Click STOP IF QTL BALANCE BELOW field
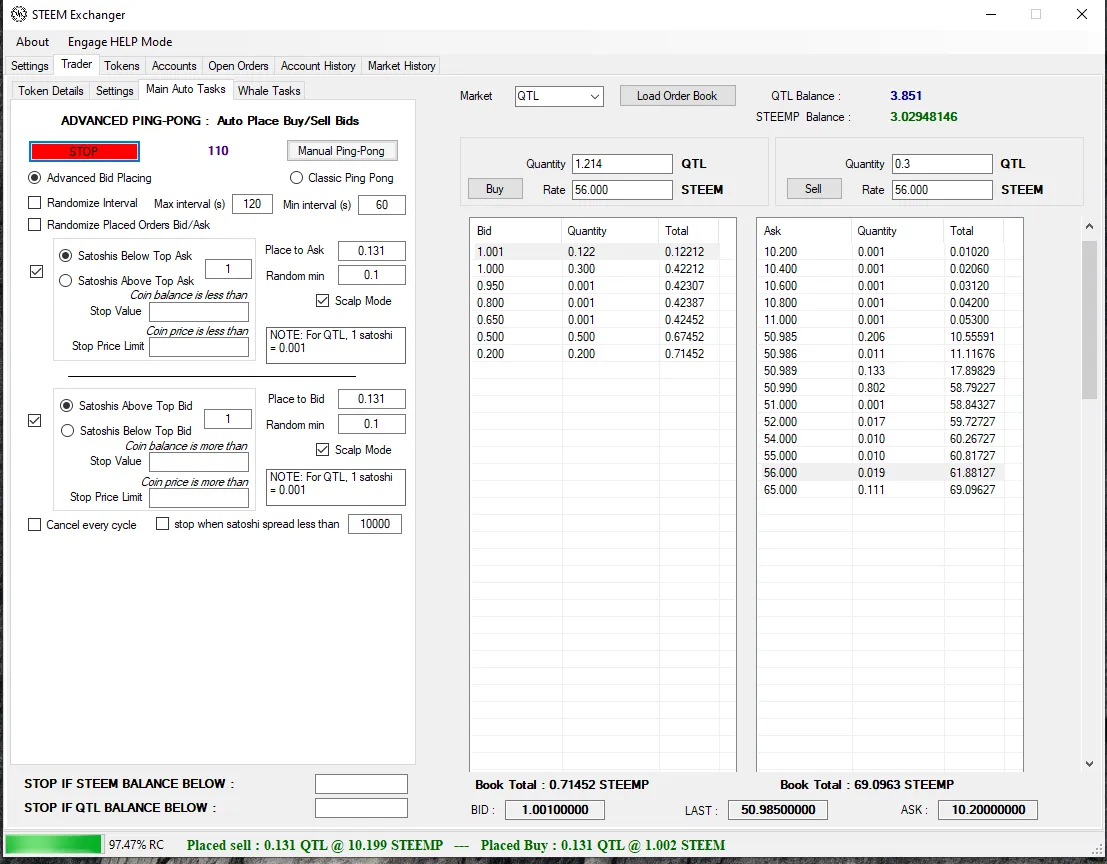 tap(361, 808)
